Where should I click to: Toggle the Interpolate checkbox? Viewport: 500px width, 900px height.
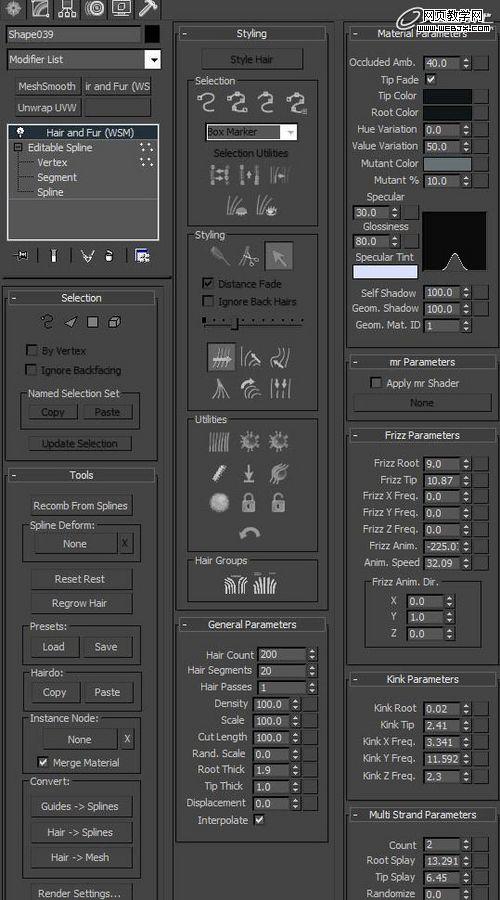pyautogui.click(x=259, y=820)
